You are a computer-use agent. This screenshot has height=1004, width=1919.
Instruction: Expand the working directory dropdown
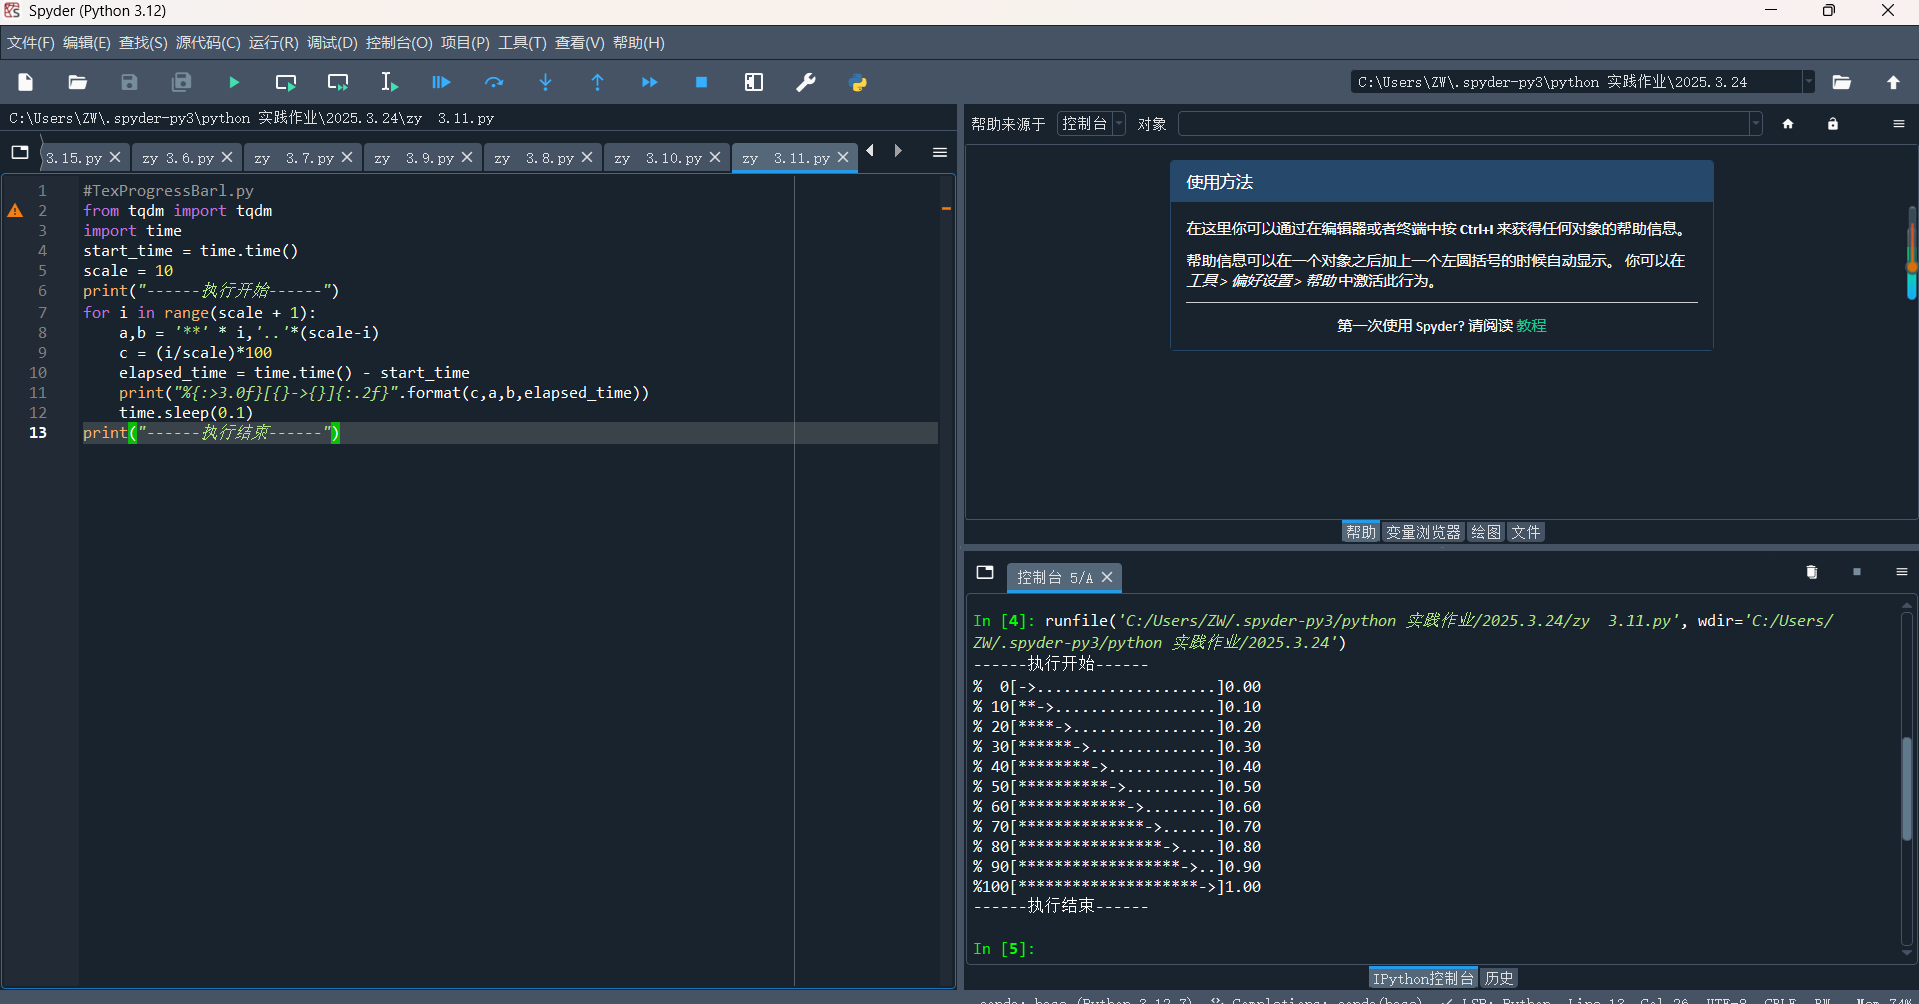[1808, 82]
